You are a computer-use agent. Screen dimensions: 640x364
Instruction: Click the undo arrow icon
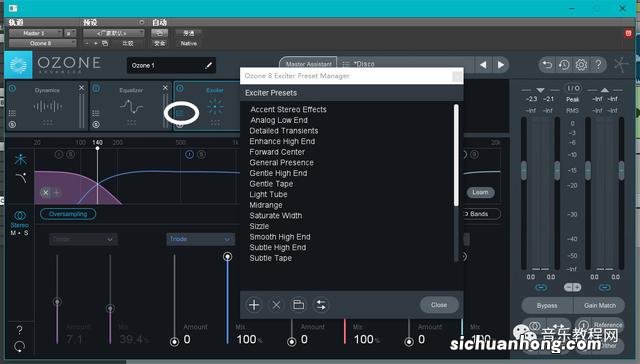pyautogui.click(x=547, y=64)
